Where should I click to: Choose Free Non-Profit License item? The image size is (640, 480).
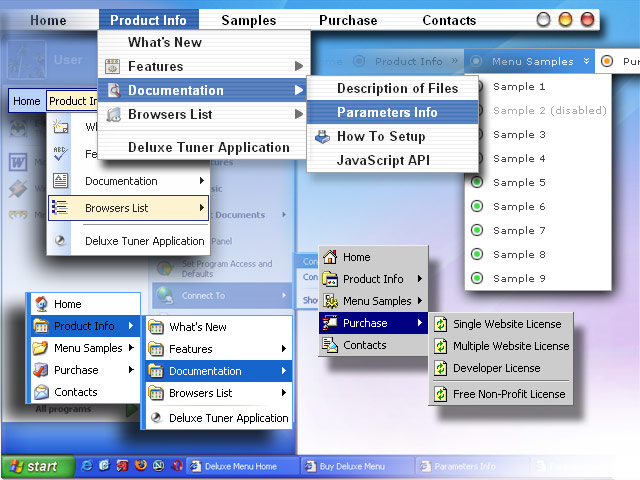(x=501, y=394)
